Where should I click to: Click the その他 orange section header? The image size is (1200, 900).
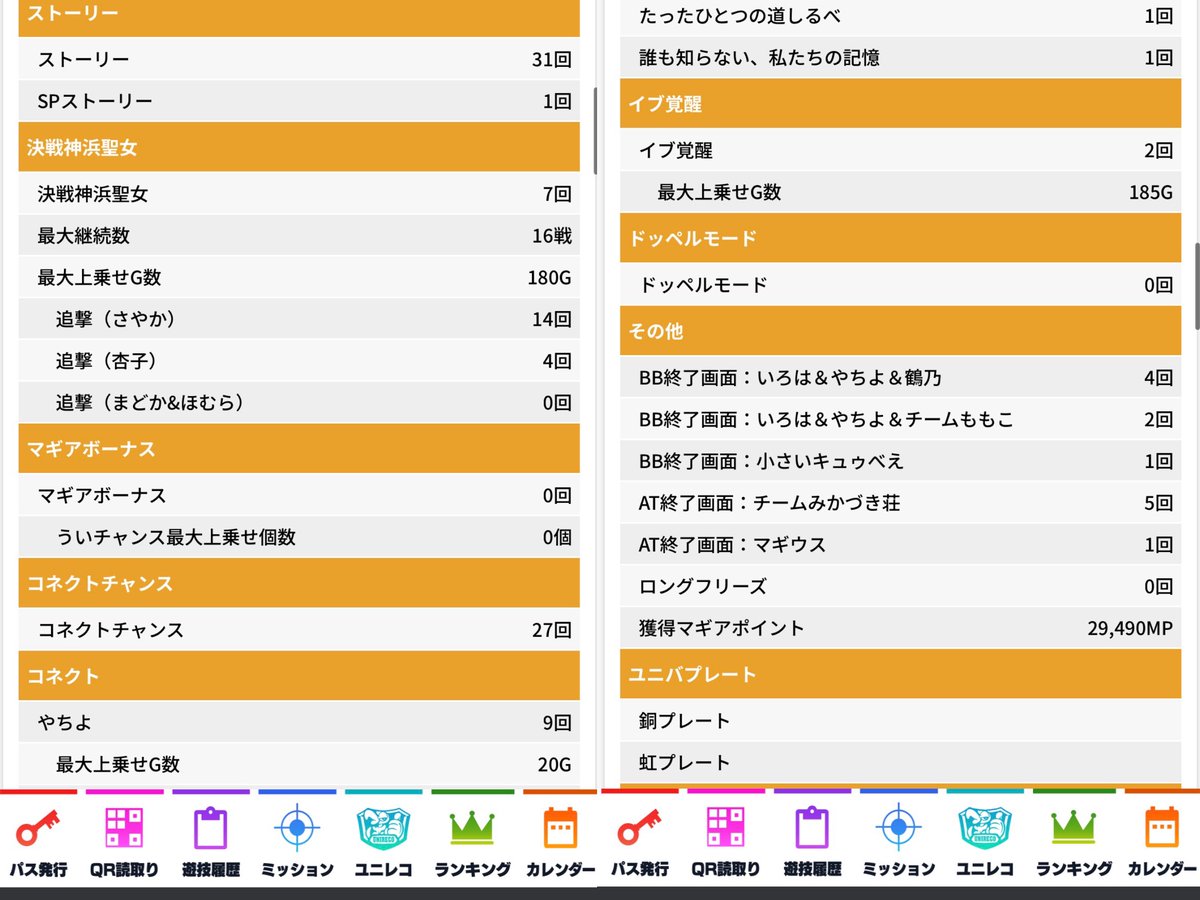pyautogui.click(x=900, y=331)
